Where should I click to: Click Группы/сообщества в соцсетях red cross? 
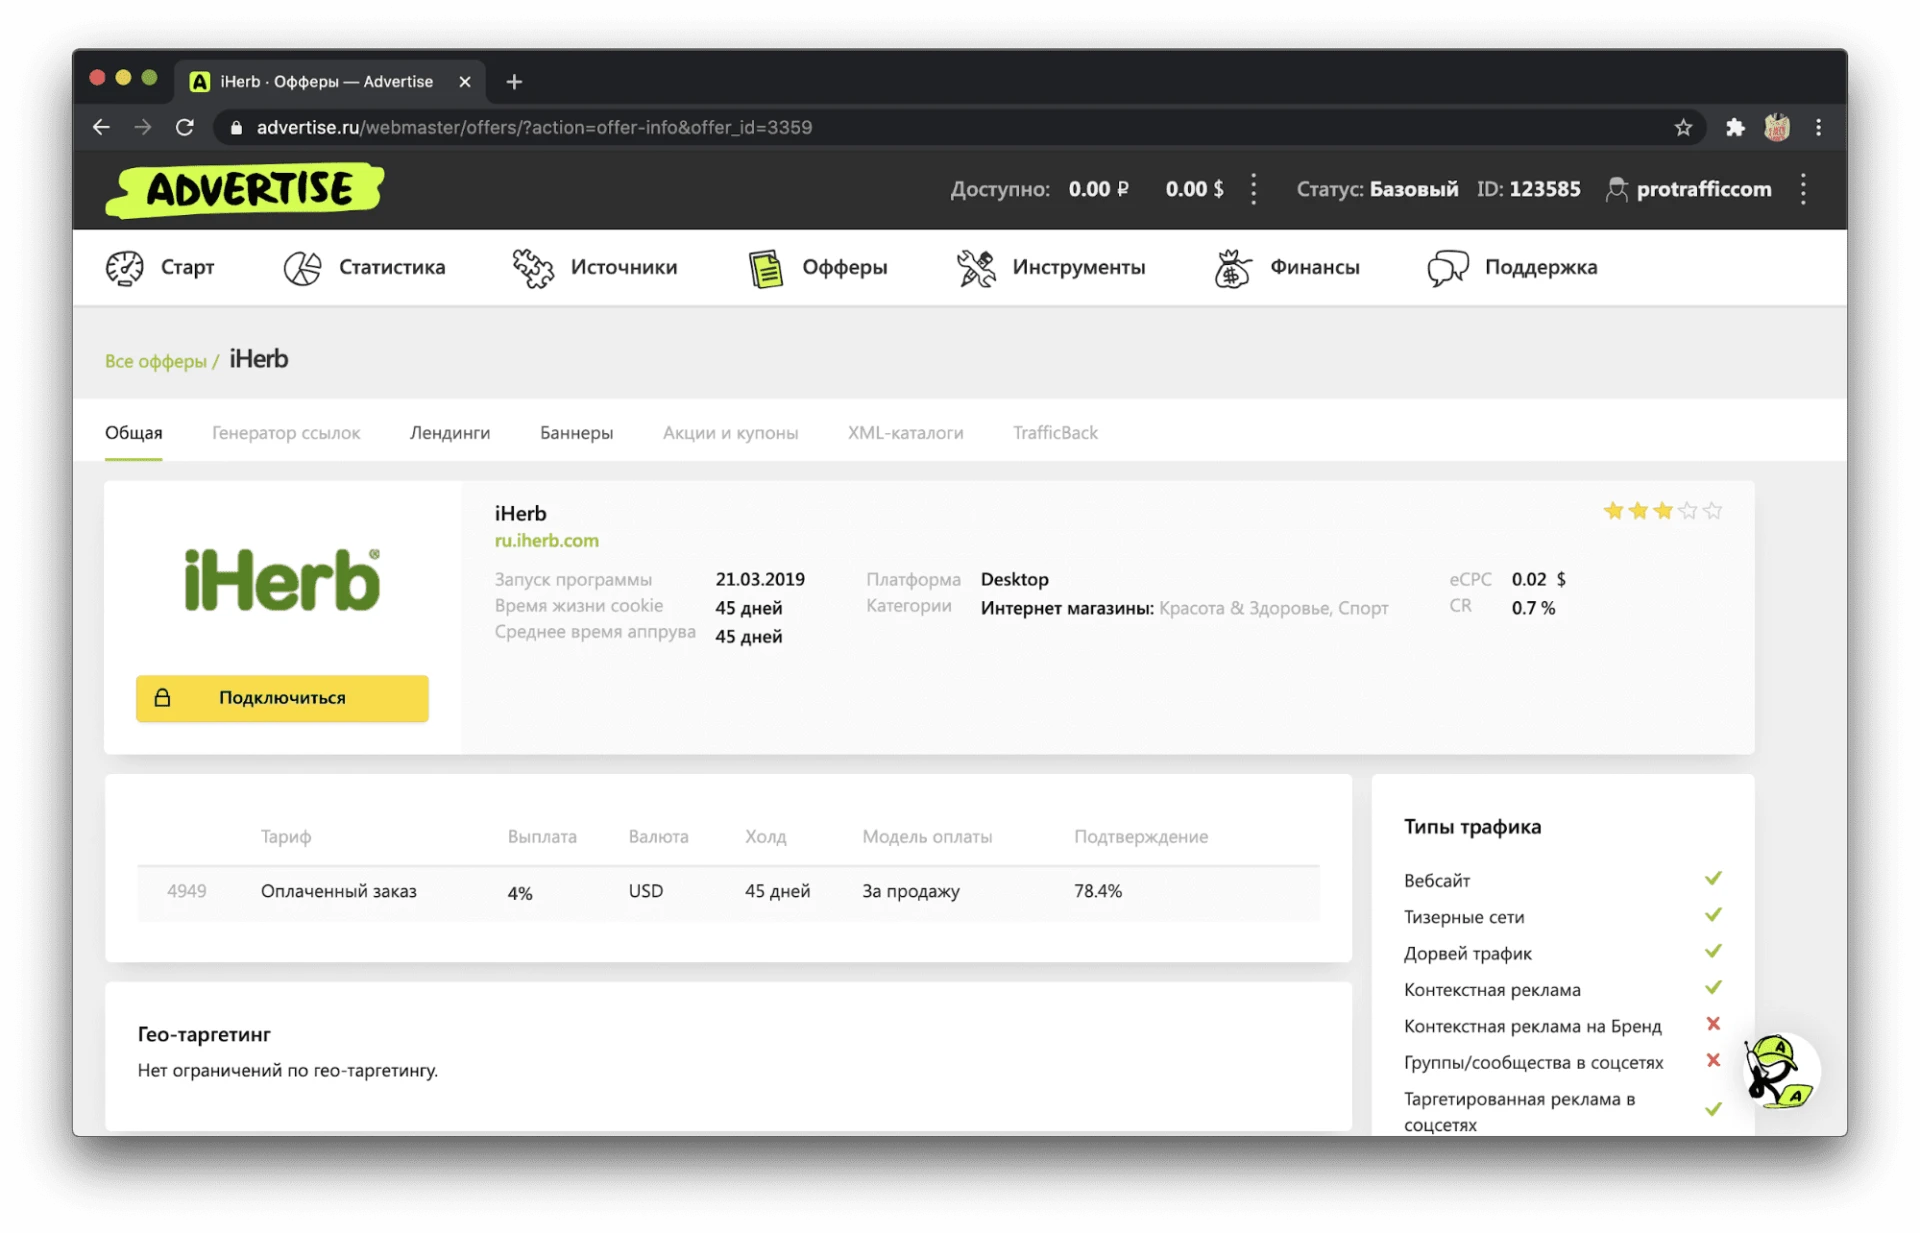coord(1713,1061)
